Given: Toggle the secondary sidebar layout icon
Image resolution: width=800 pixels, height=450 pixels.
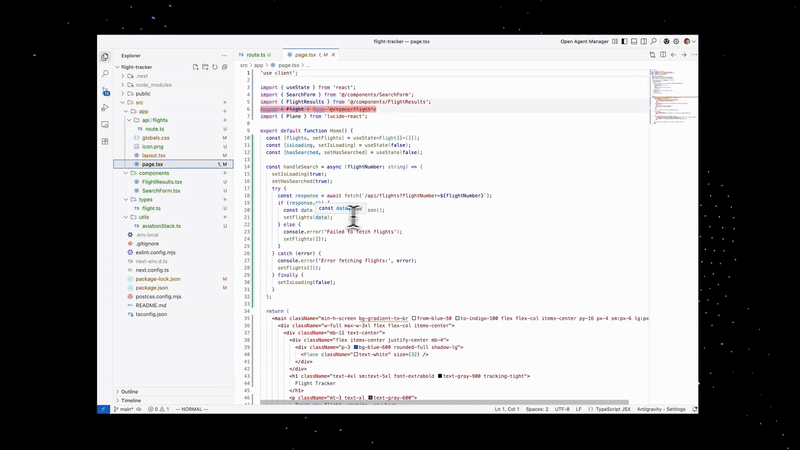Looking at the screenshot, I should click(x=643, y=41).
